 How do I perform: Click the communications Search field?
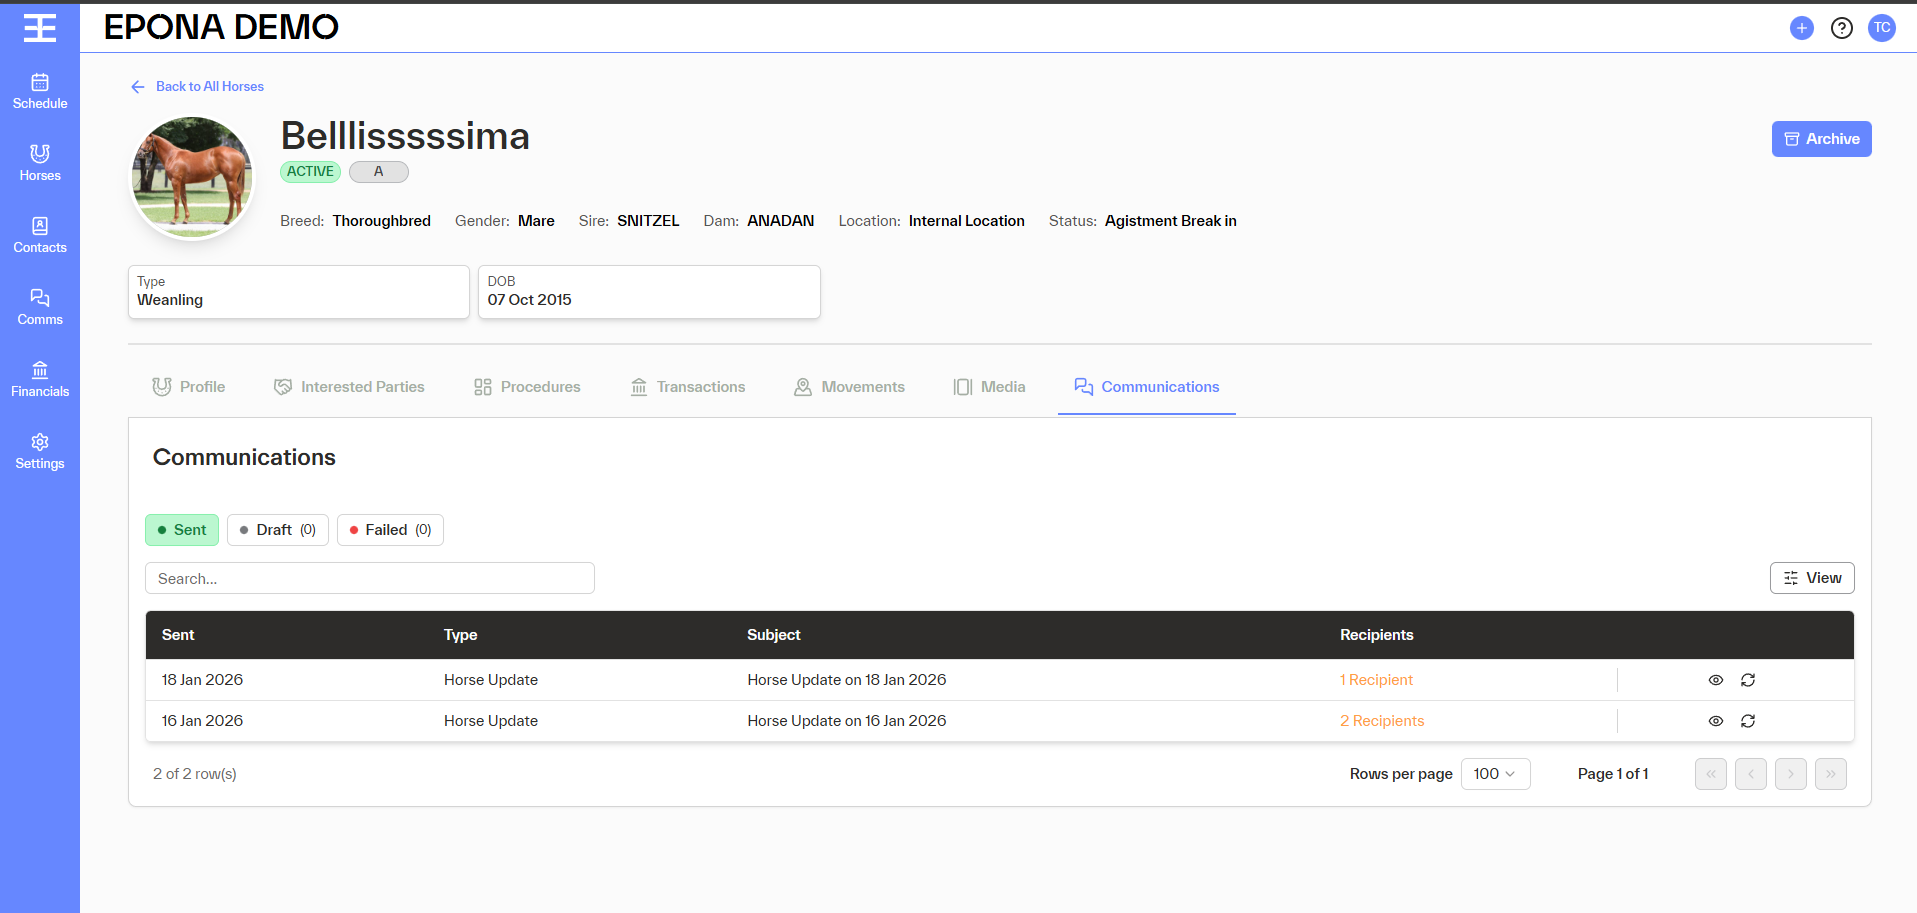[x=370, y=579]
